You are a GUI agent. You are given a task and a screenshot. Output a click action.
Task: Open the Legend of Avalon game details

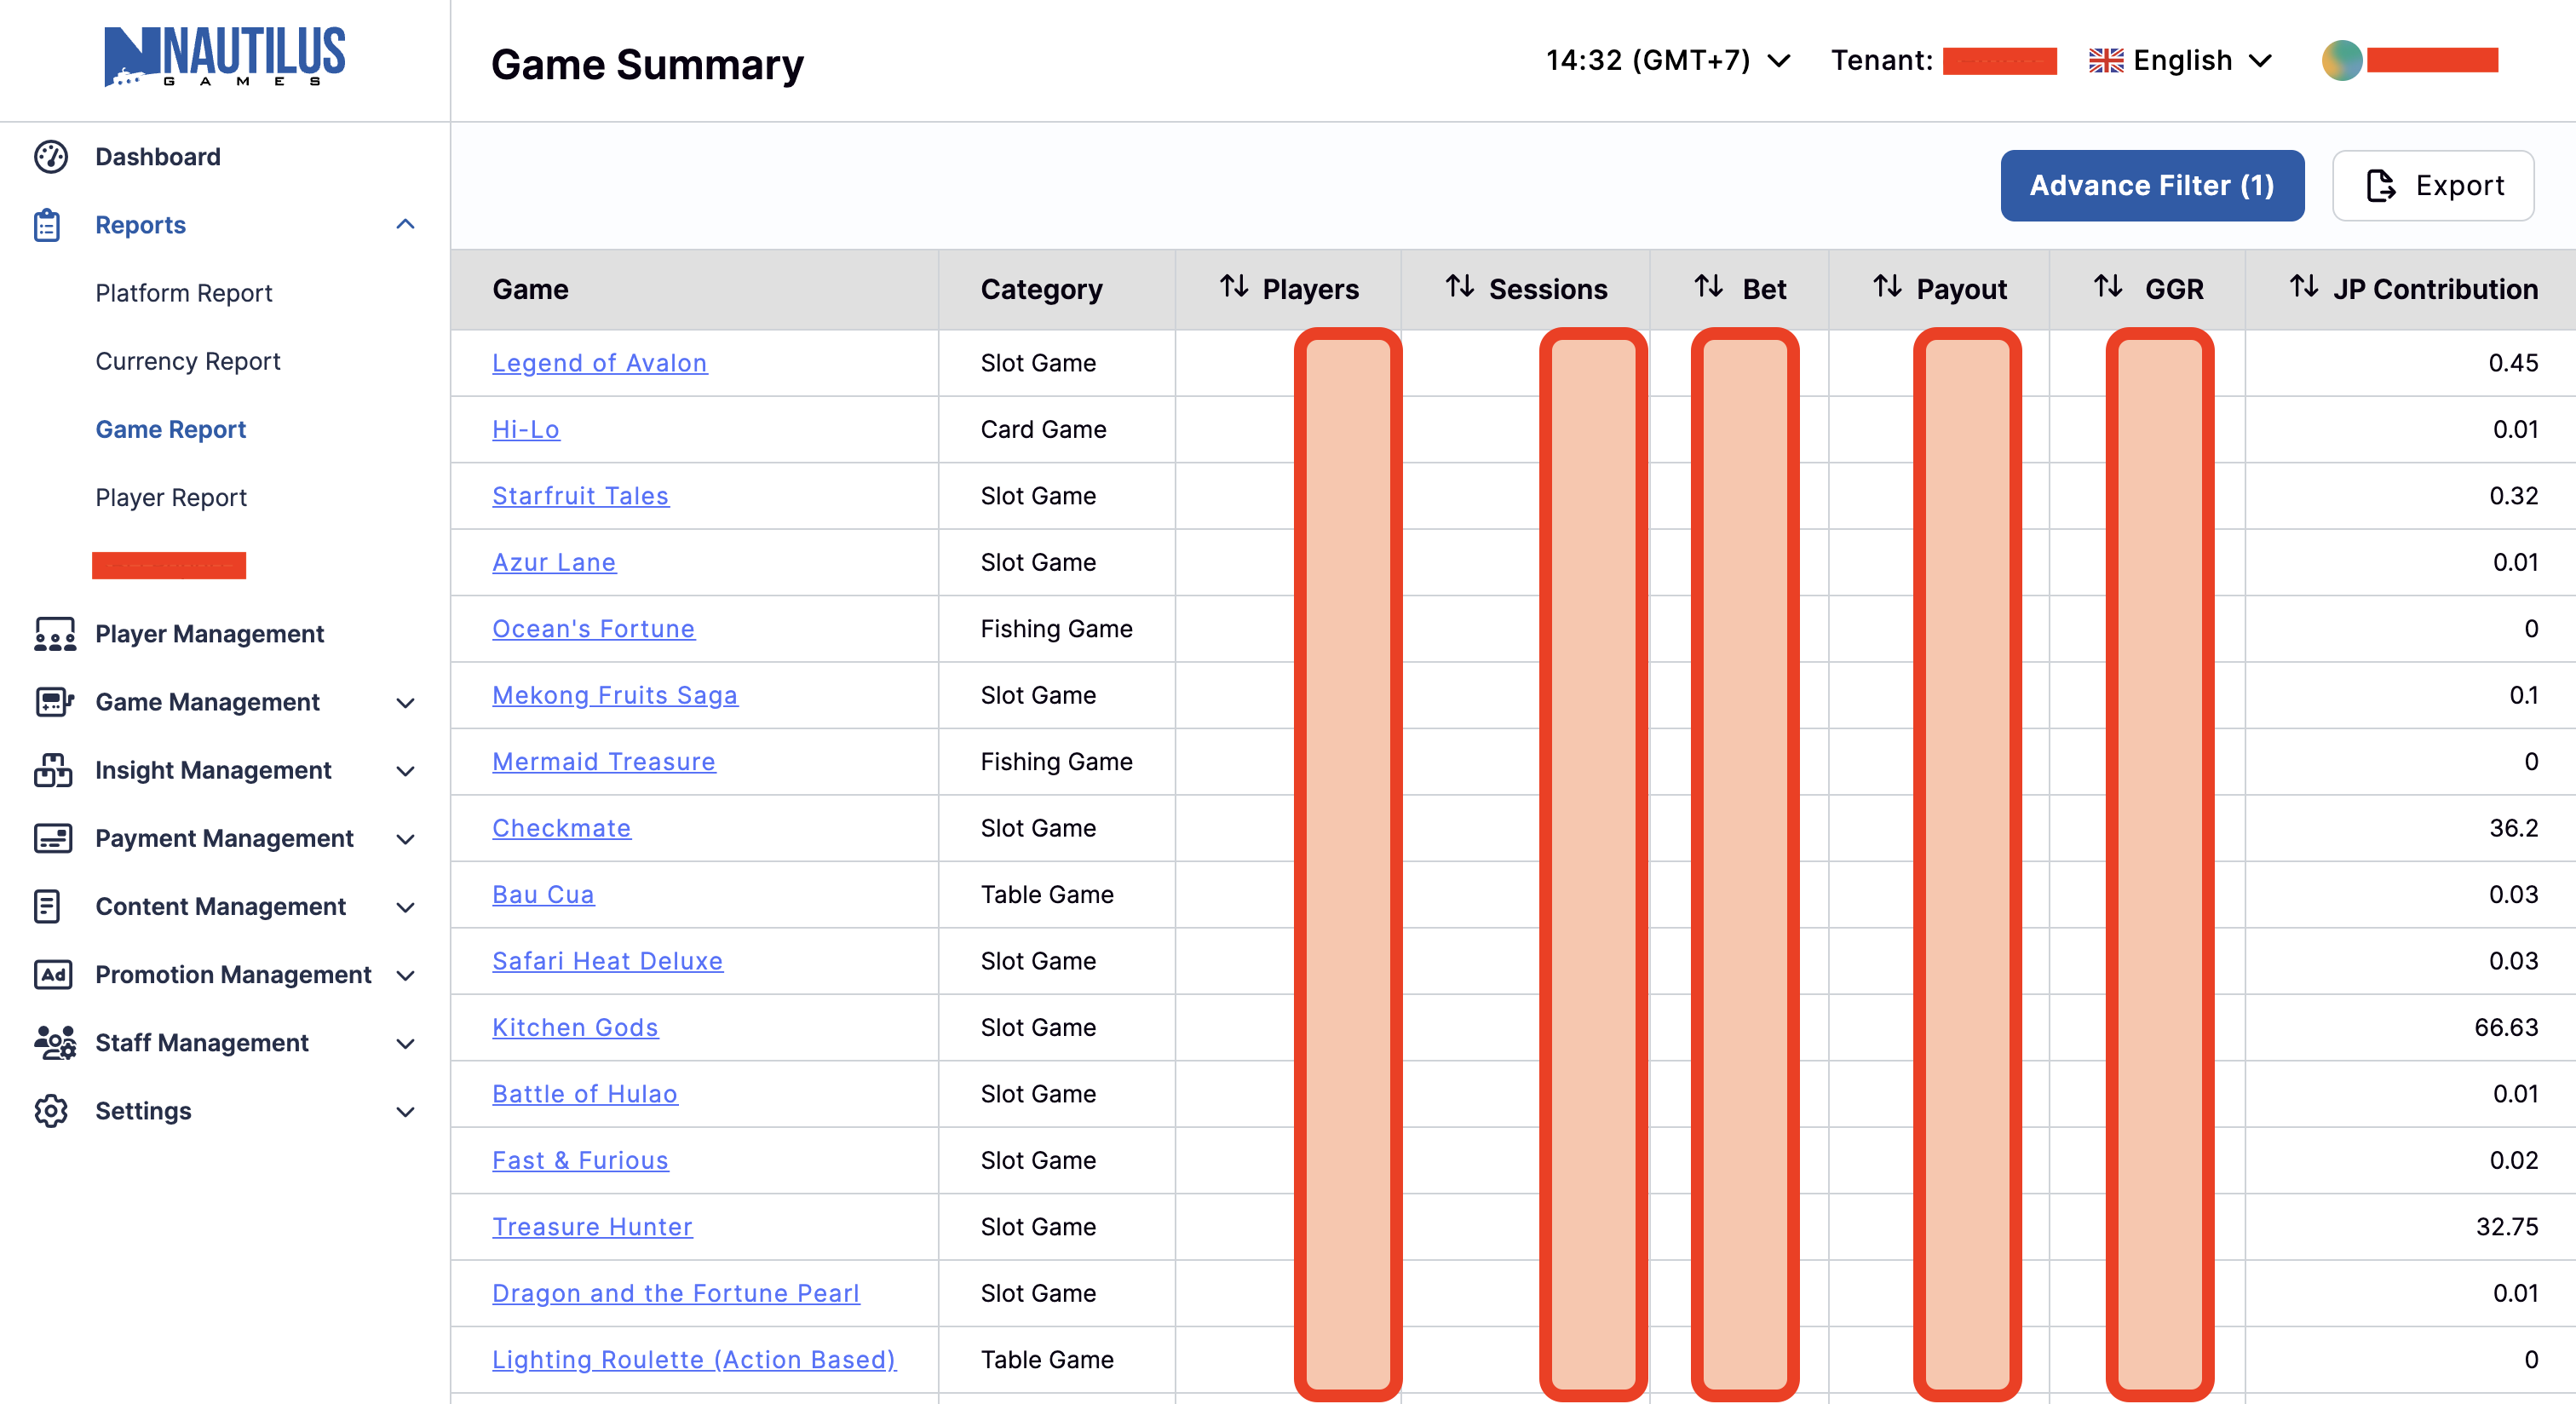click(x=599, y=363)
